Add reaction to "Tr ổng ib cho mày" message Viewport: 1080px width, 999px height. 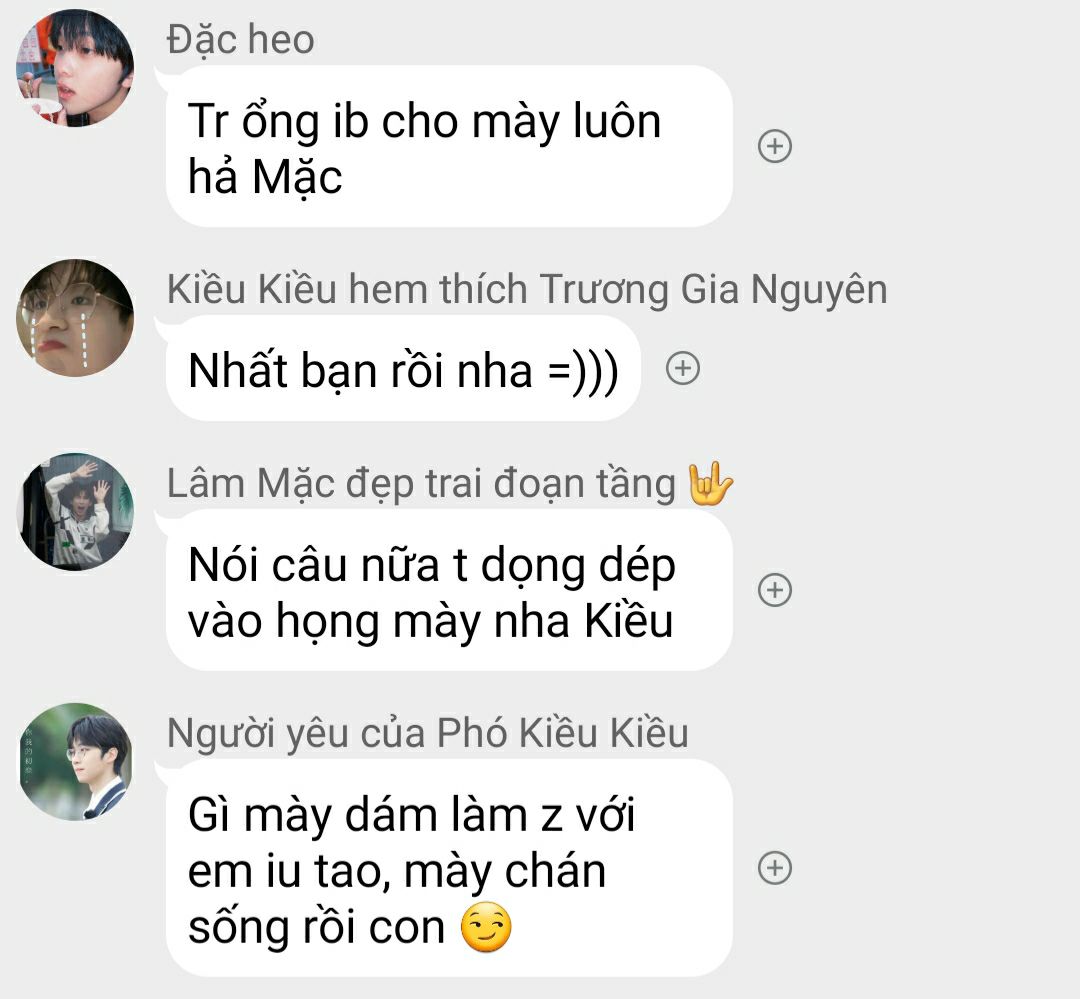pos(775,146)
